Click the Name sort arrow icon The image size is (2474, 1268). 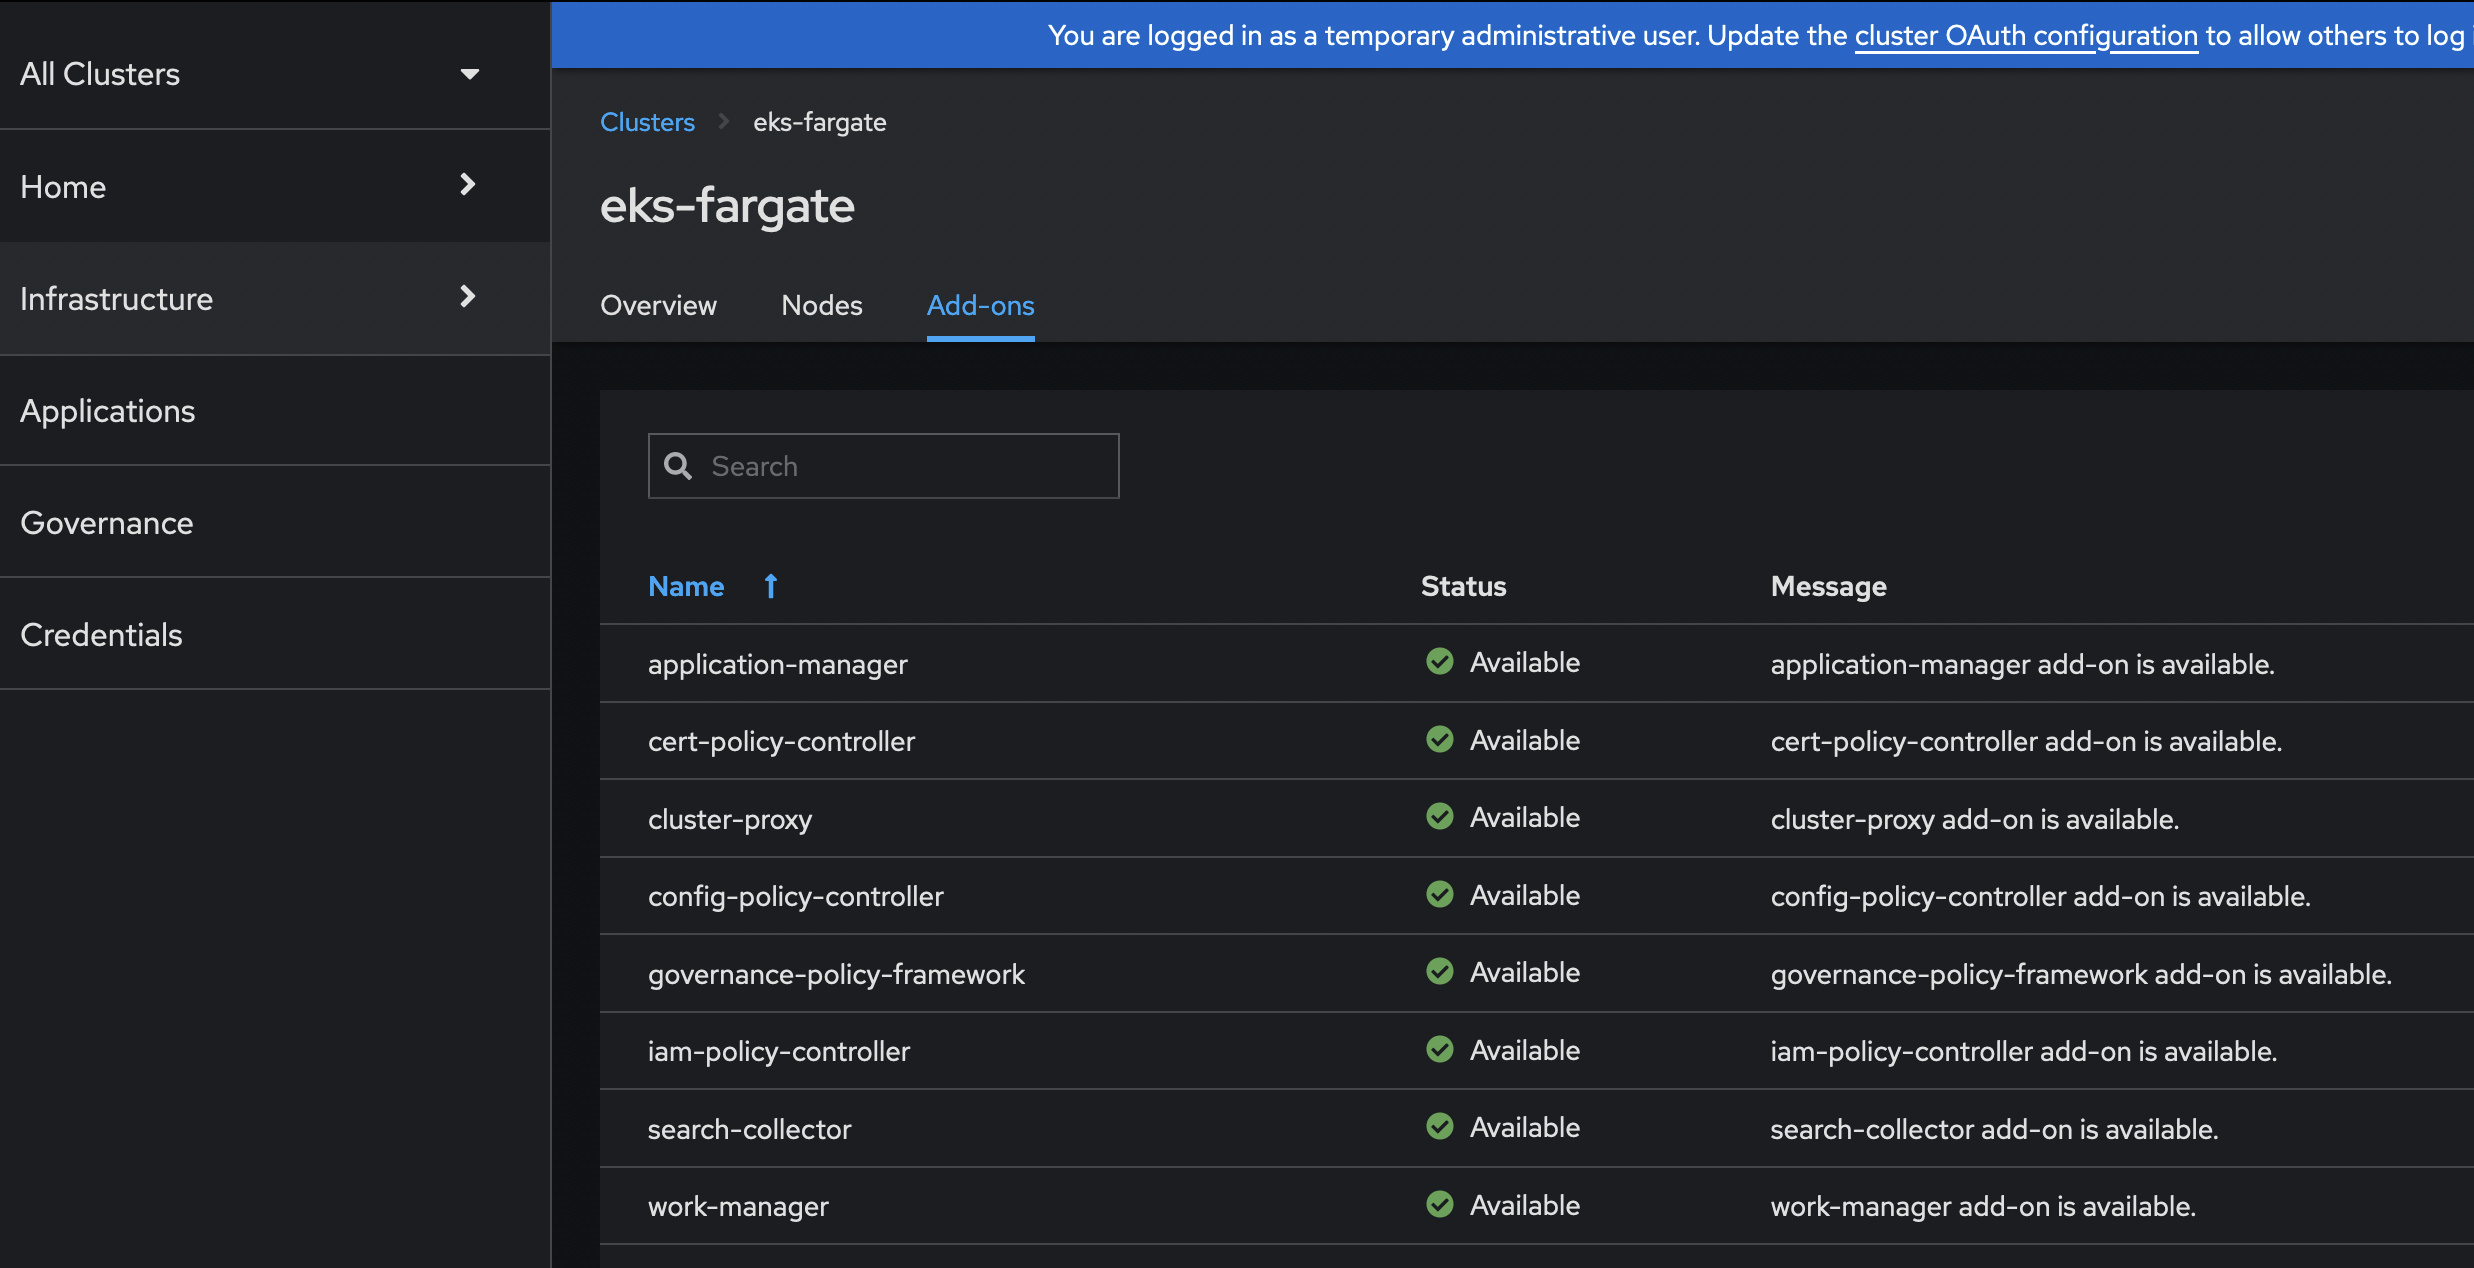point(770,586)
